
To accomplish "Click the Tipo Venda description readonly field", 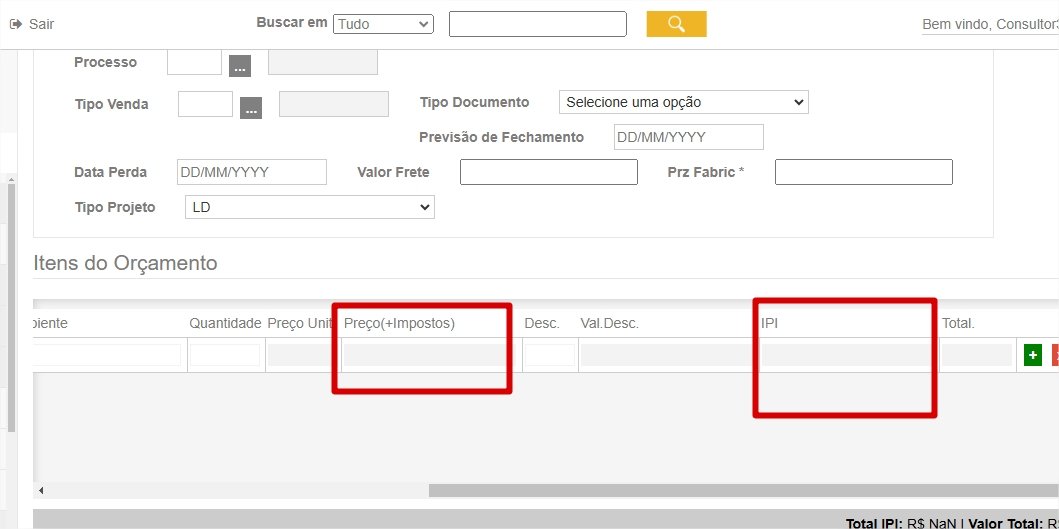I will point(334,104).
